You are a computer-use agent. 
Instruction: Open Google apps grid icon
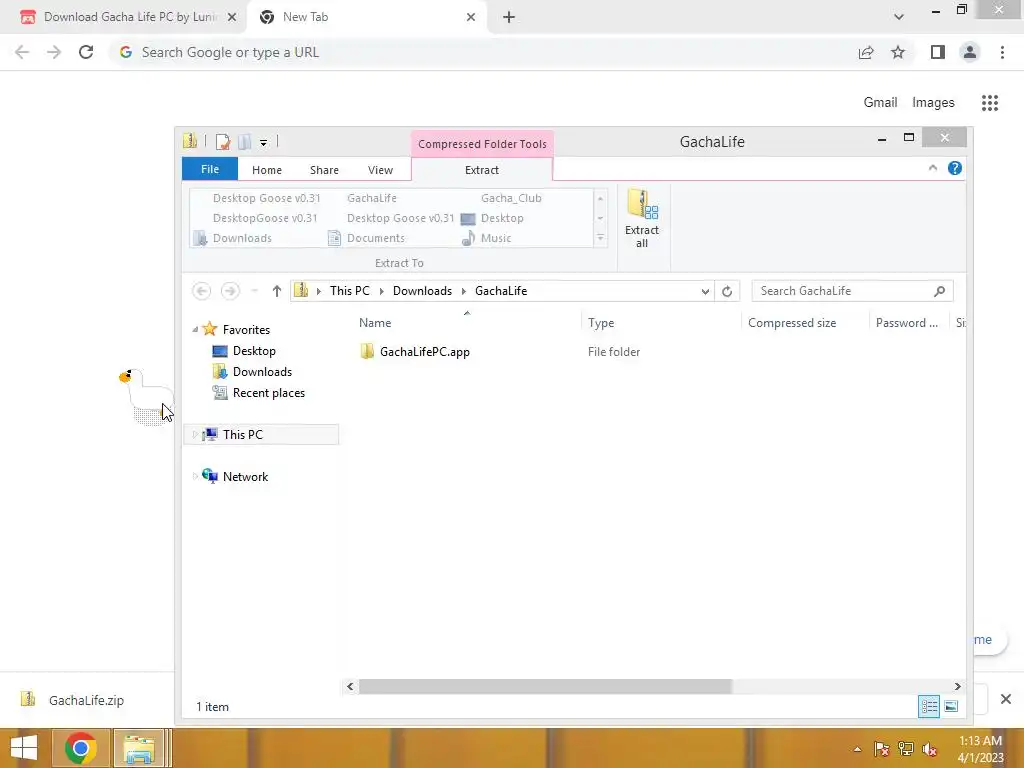990,103
